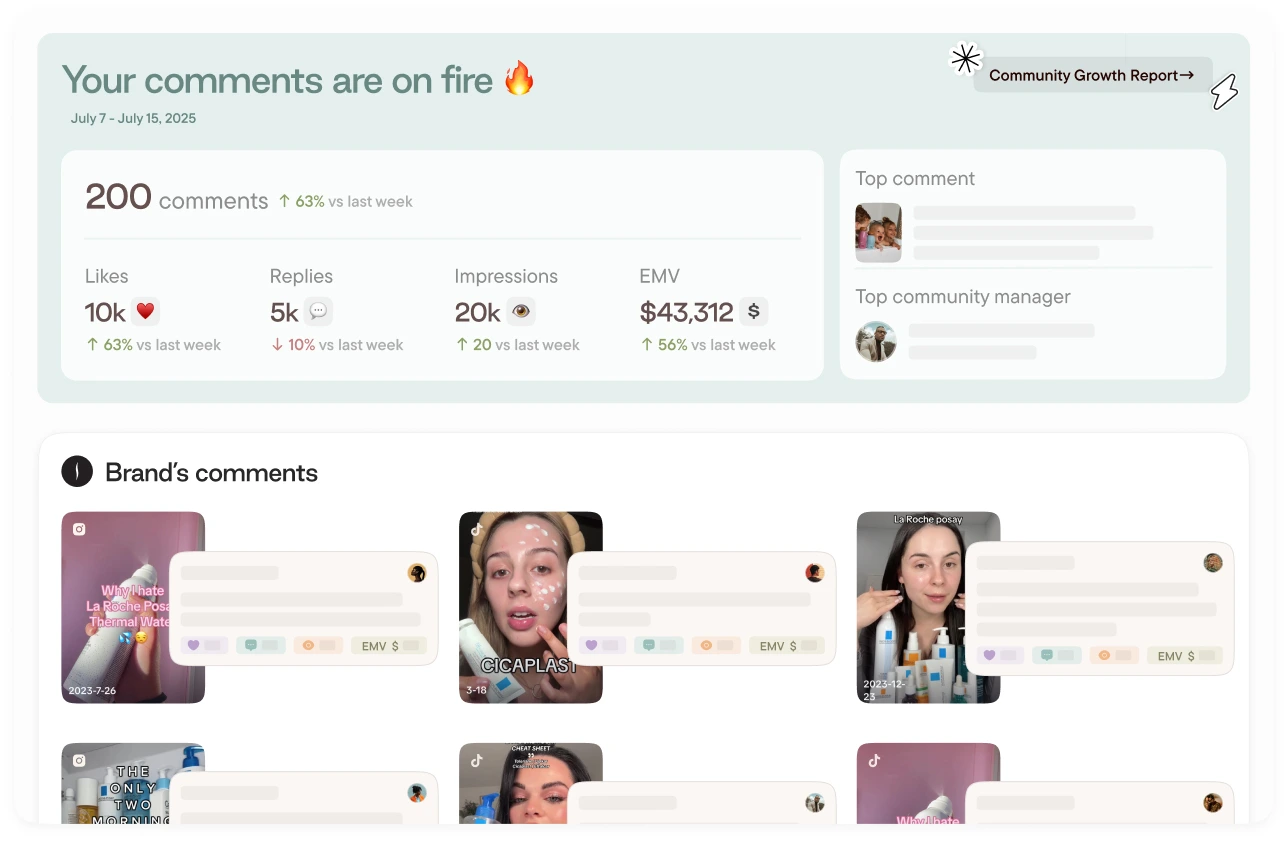The image size is (1288, 842).
Task: Click purple heart tag on first comment card
Action: pos(204,646)
